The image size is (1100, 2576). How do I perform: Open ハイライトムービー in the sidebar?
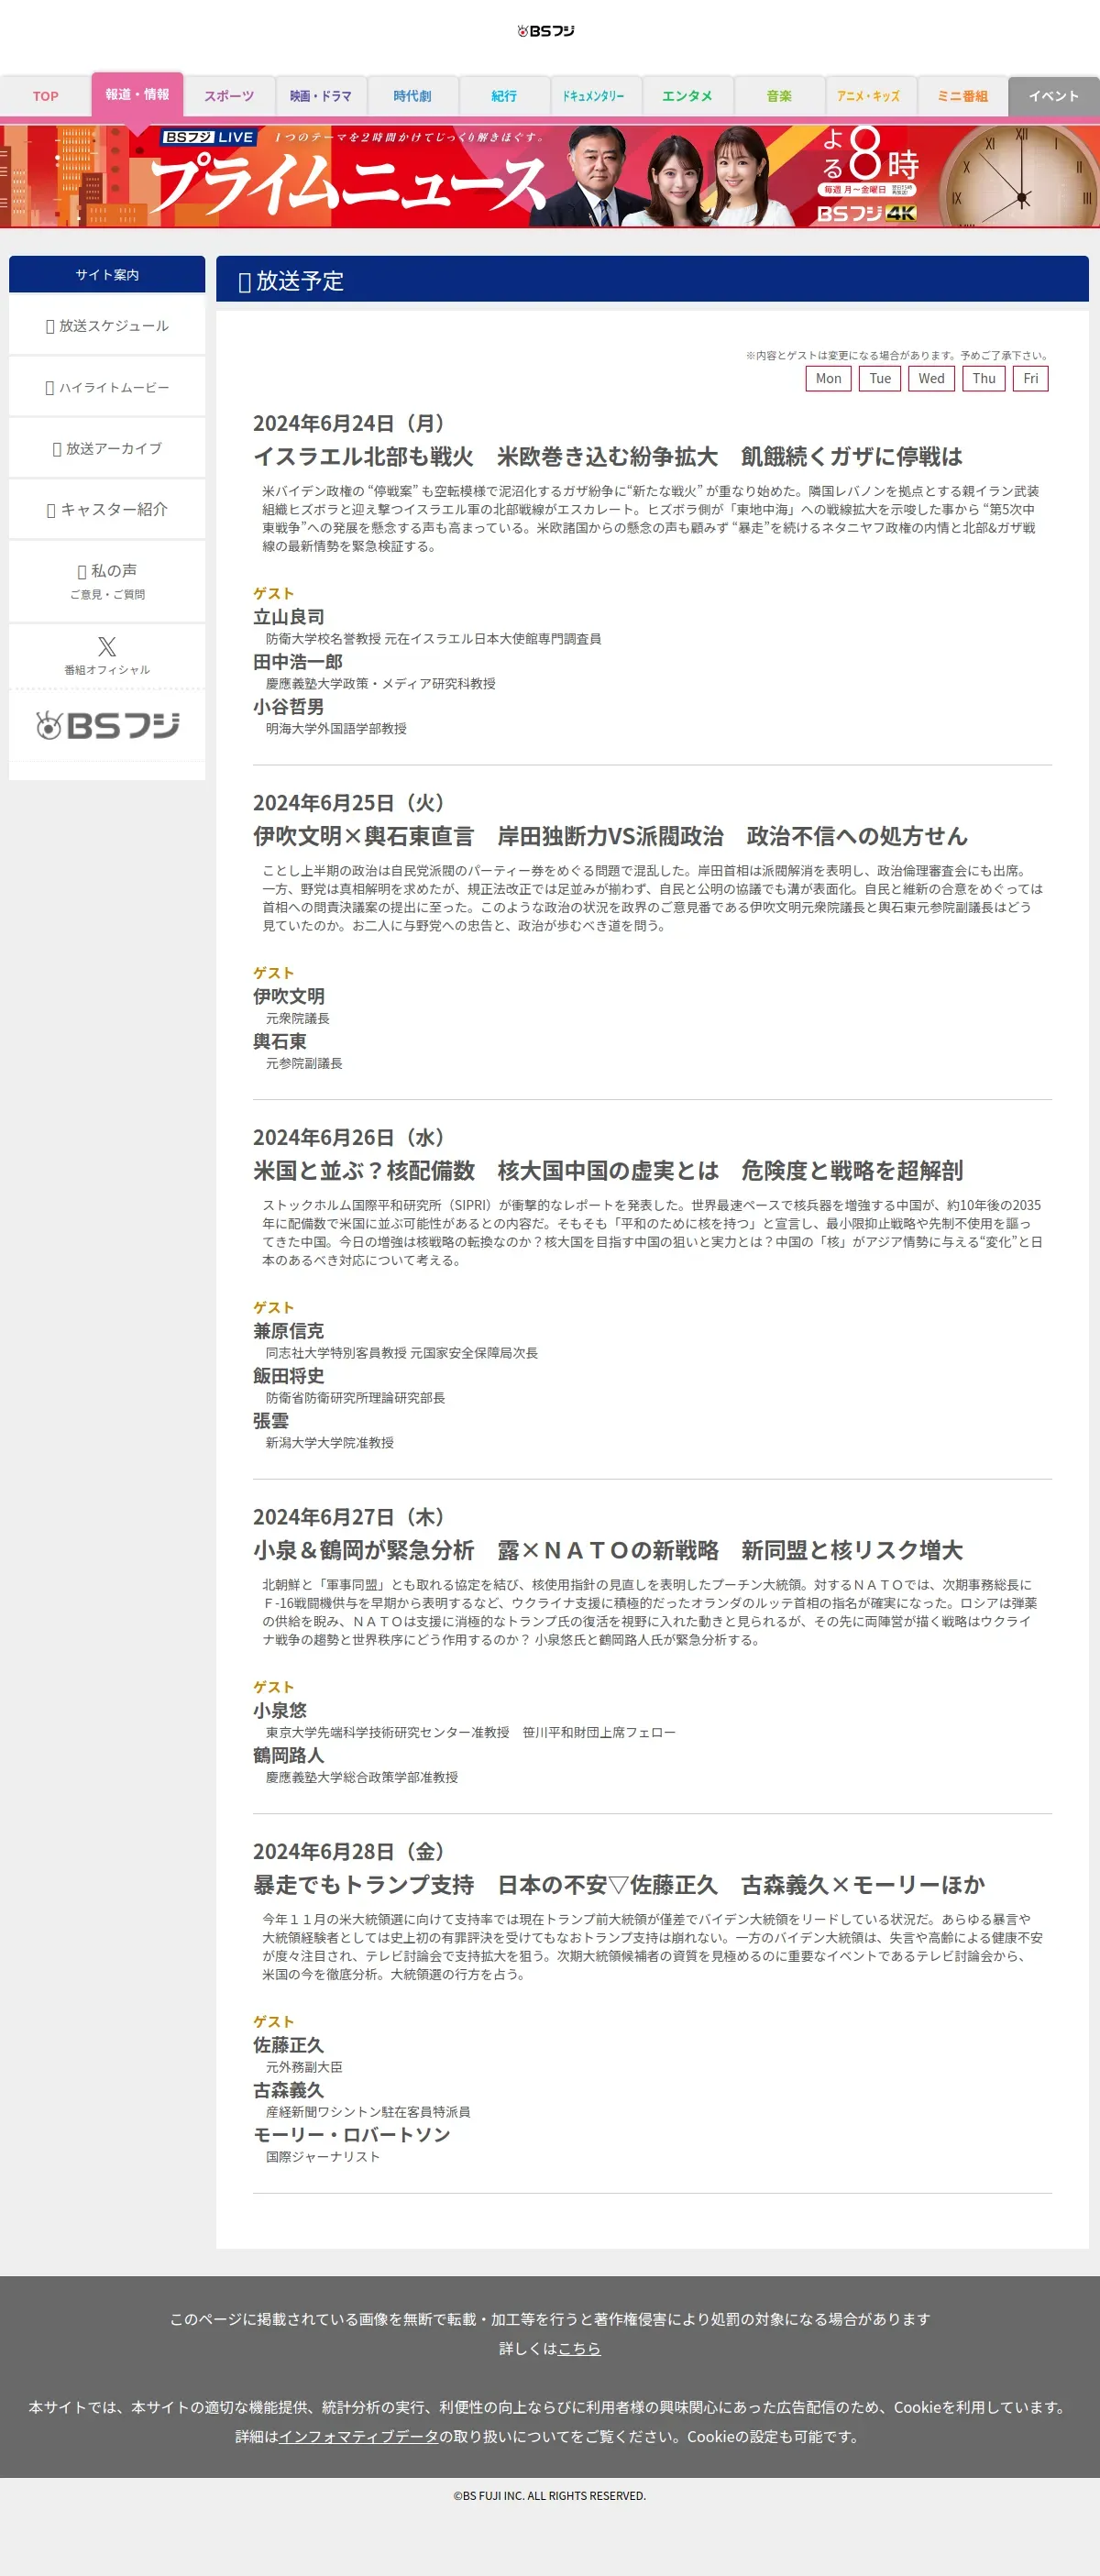tap(107, 387)
